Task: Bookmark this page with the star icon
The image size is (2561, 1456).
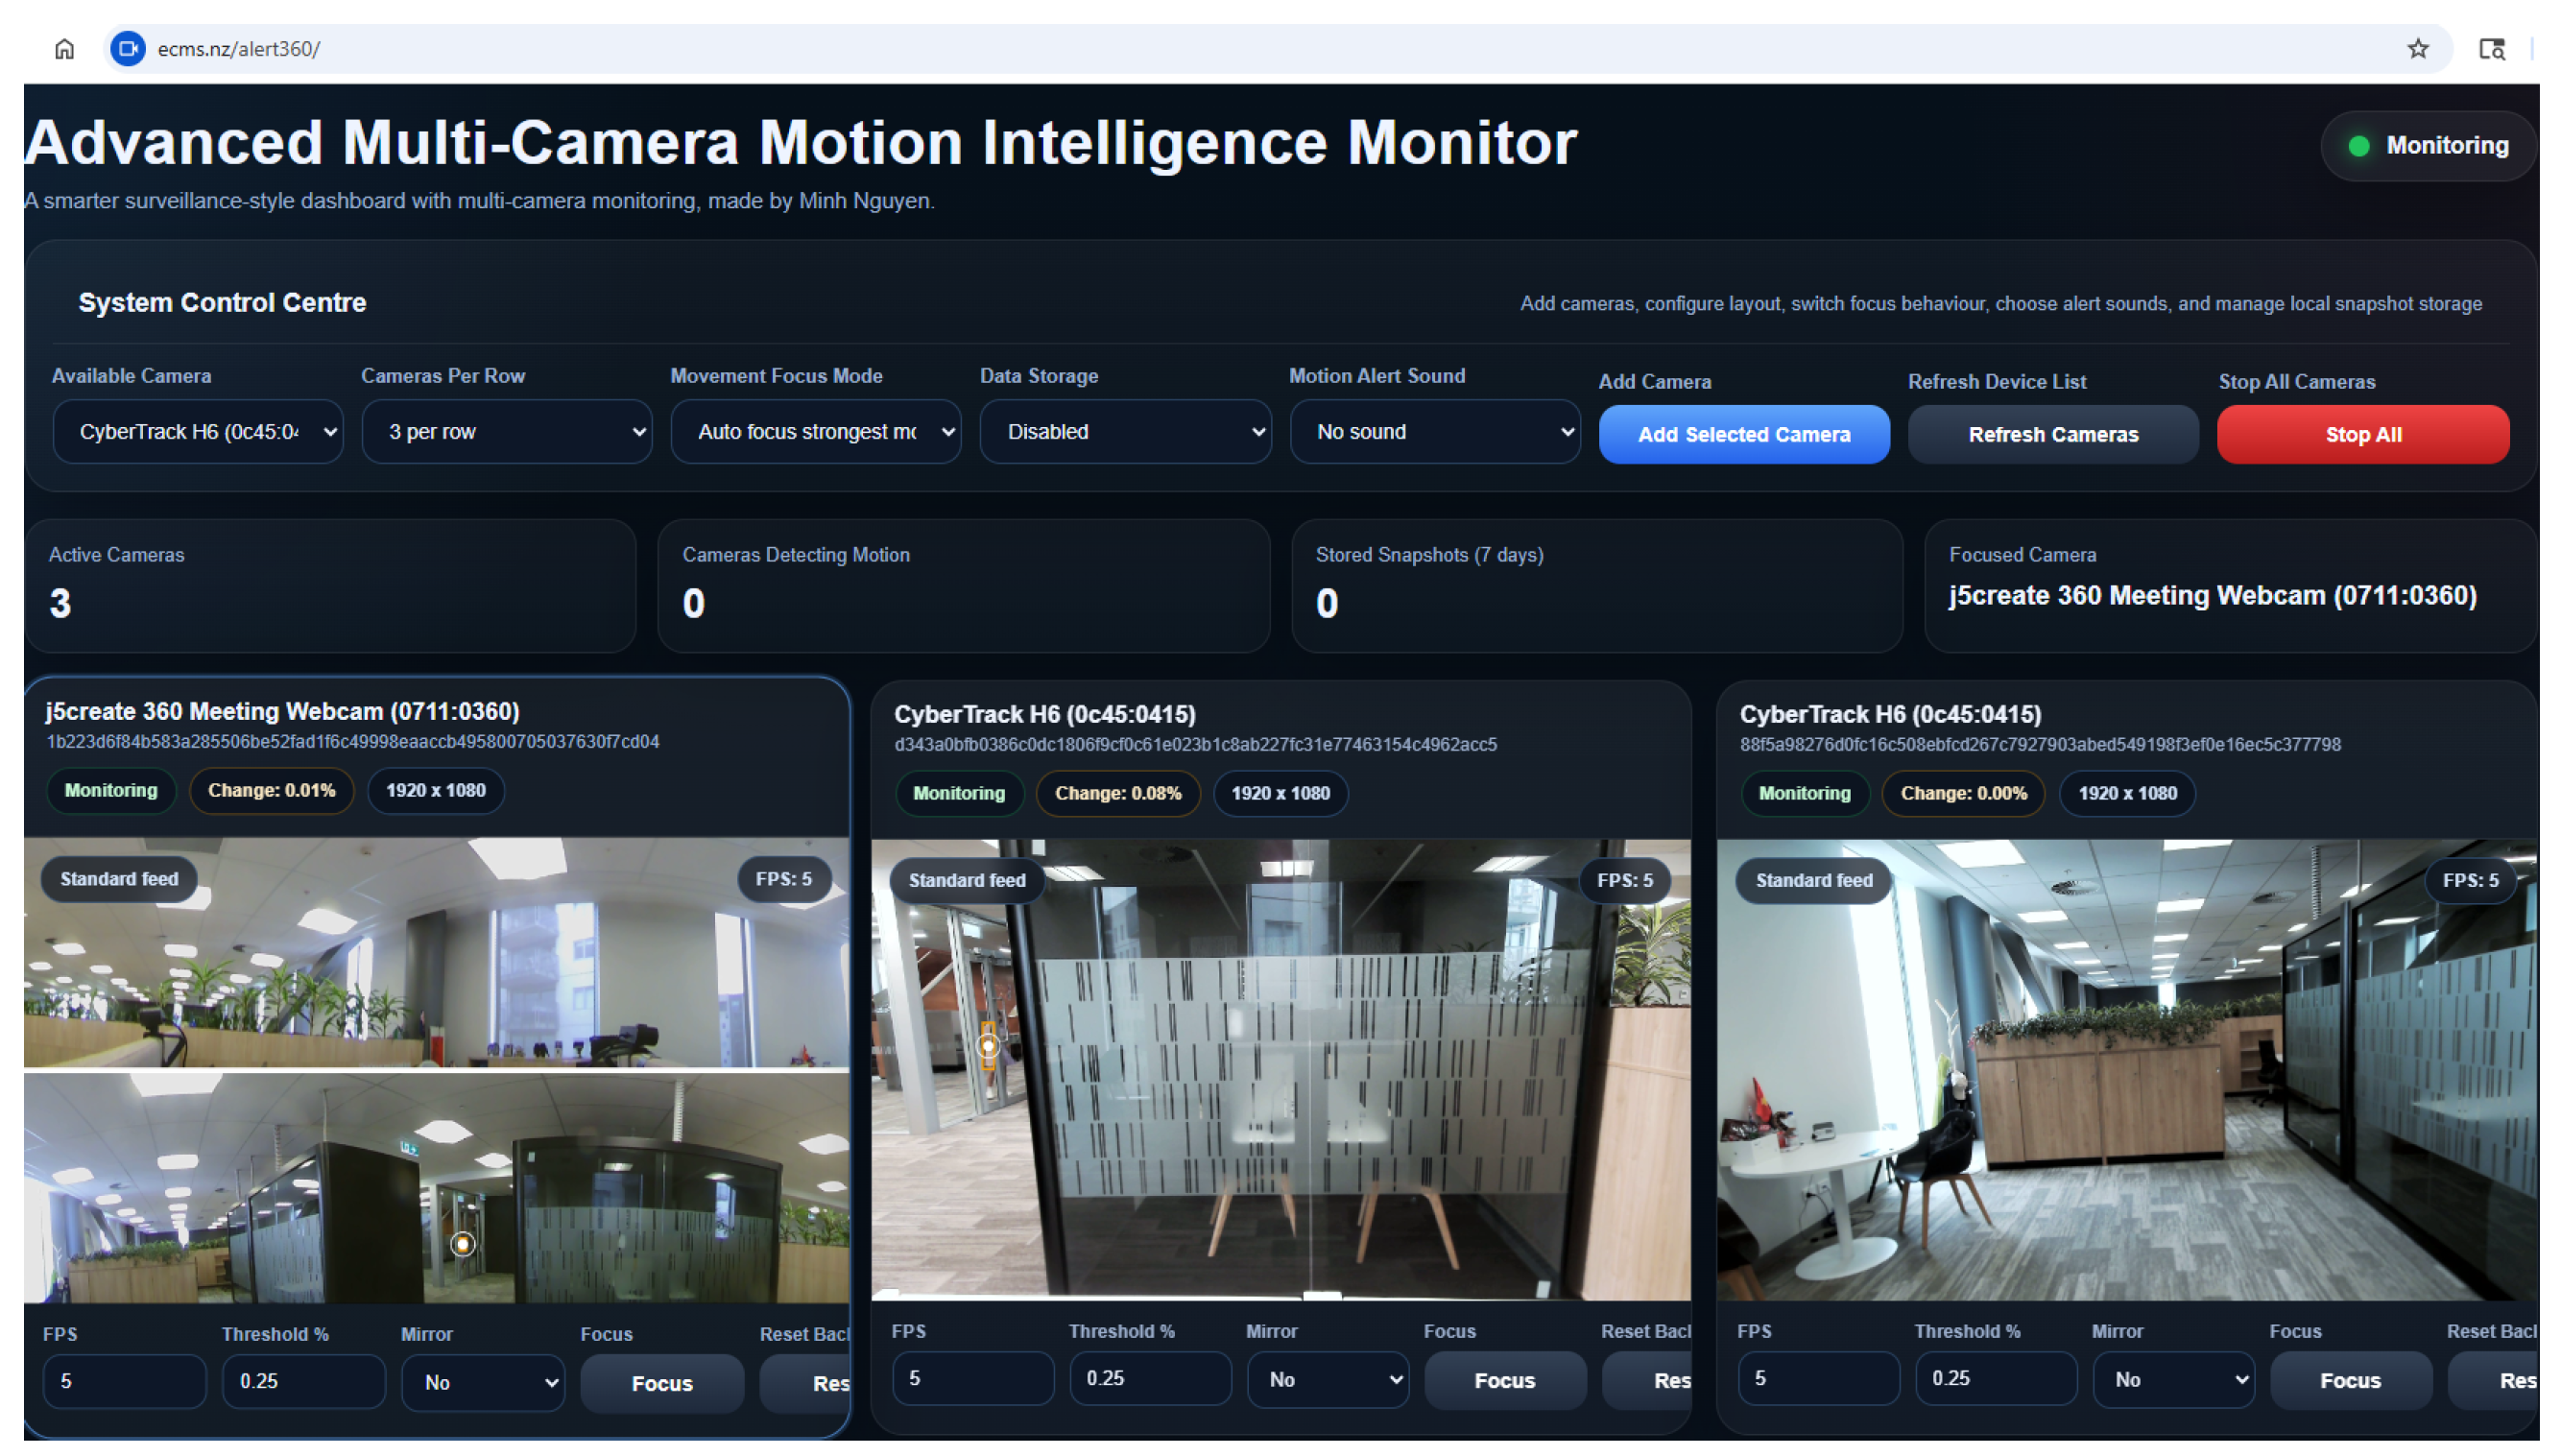Action: click(2417, 49)
